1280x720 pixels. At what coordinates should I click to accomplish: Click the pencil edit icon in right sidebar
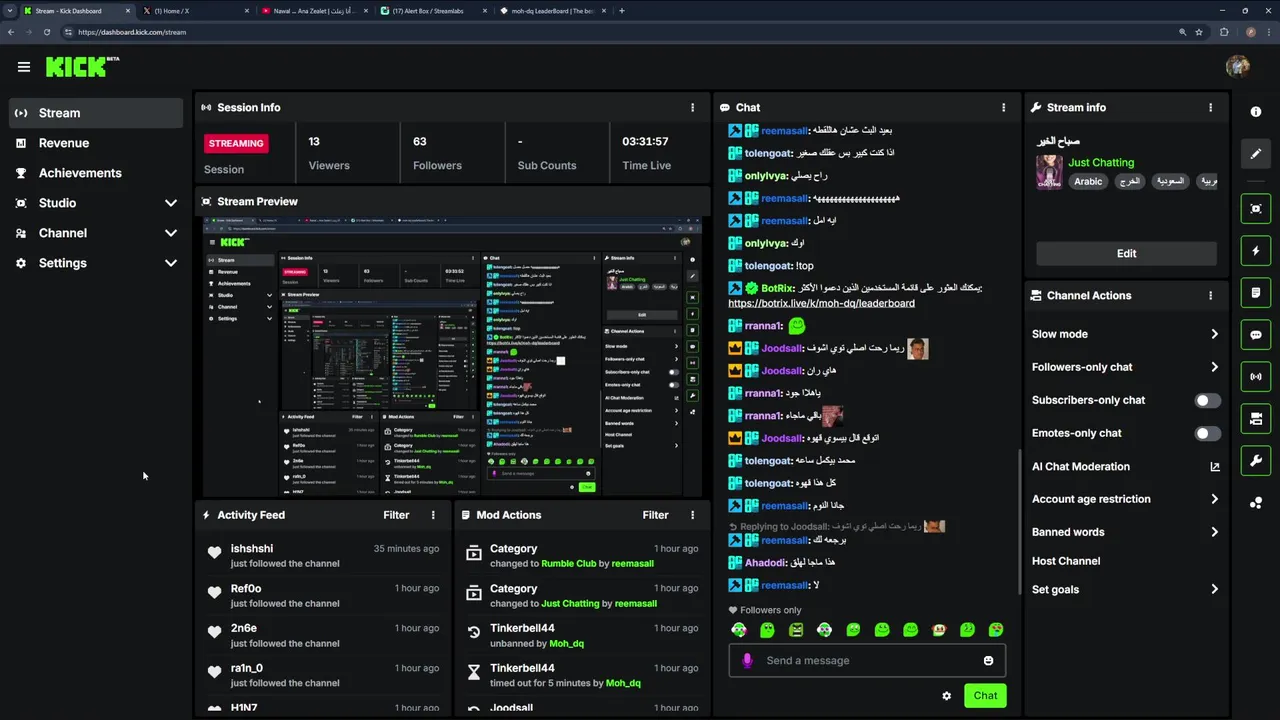1256,154
